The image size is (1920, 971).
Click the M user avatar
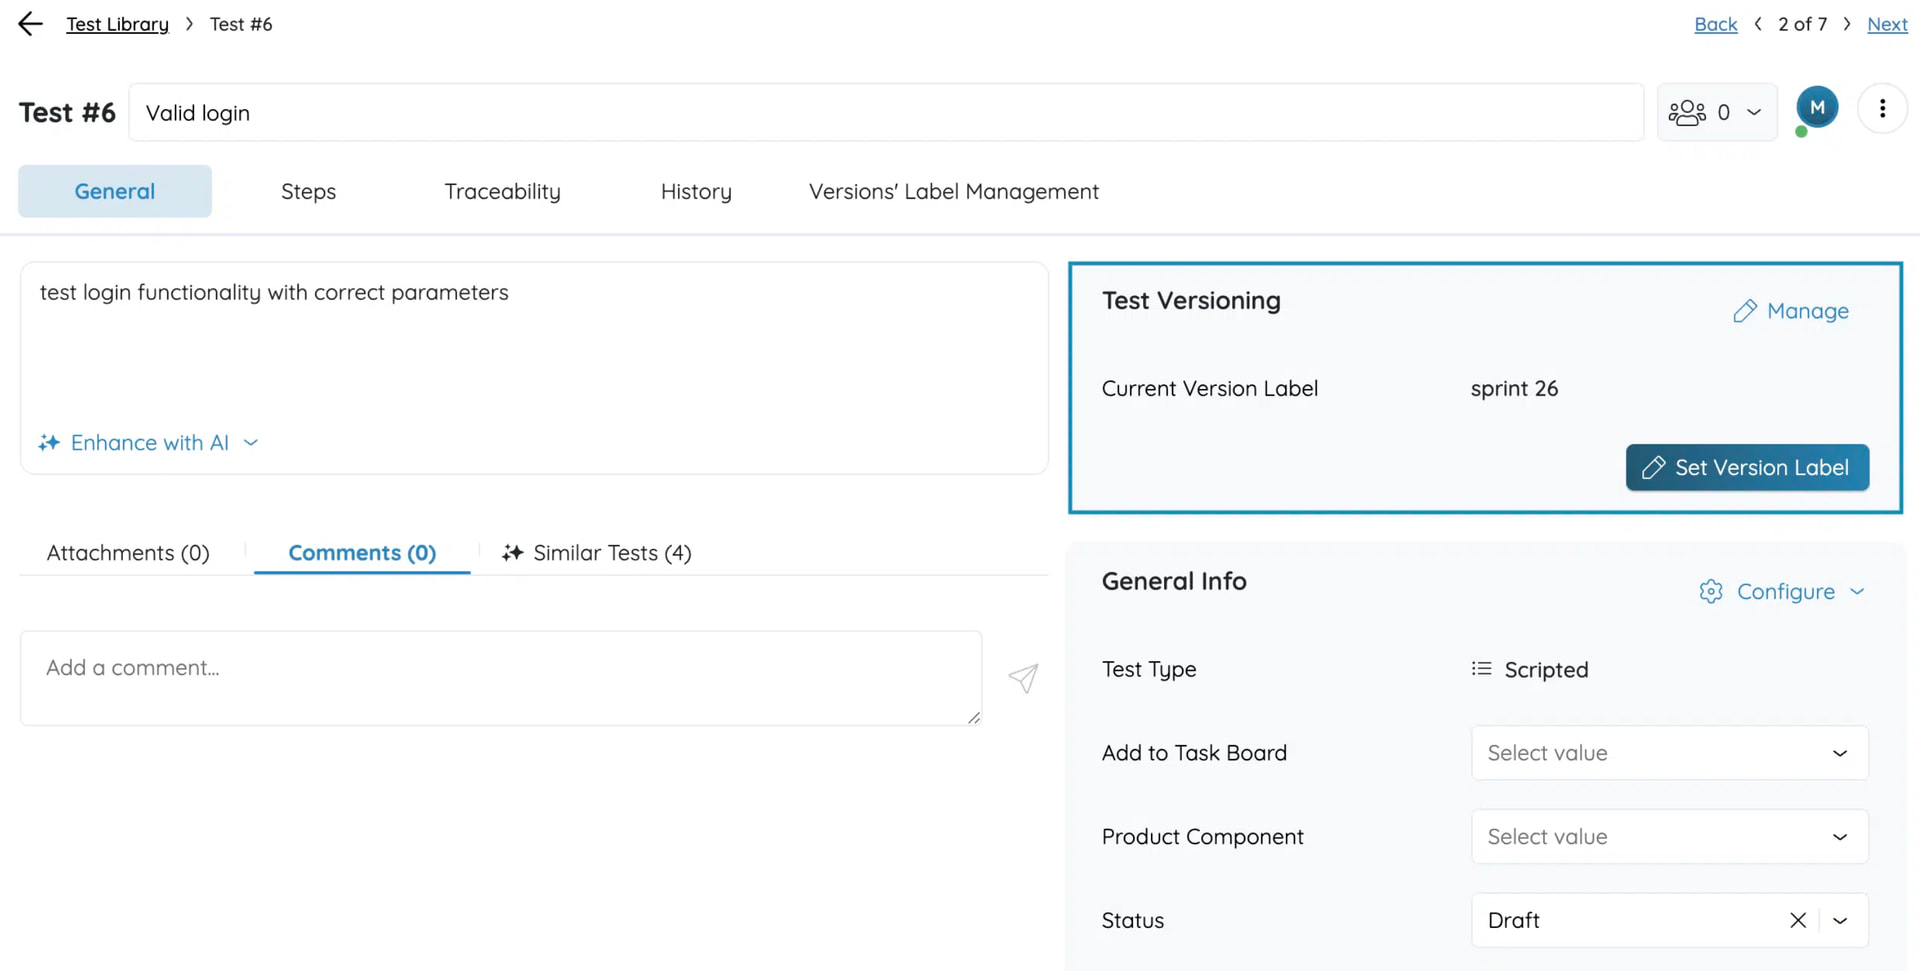point(1816,108)
